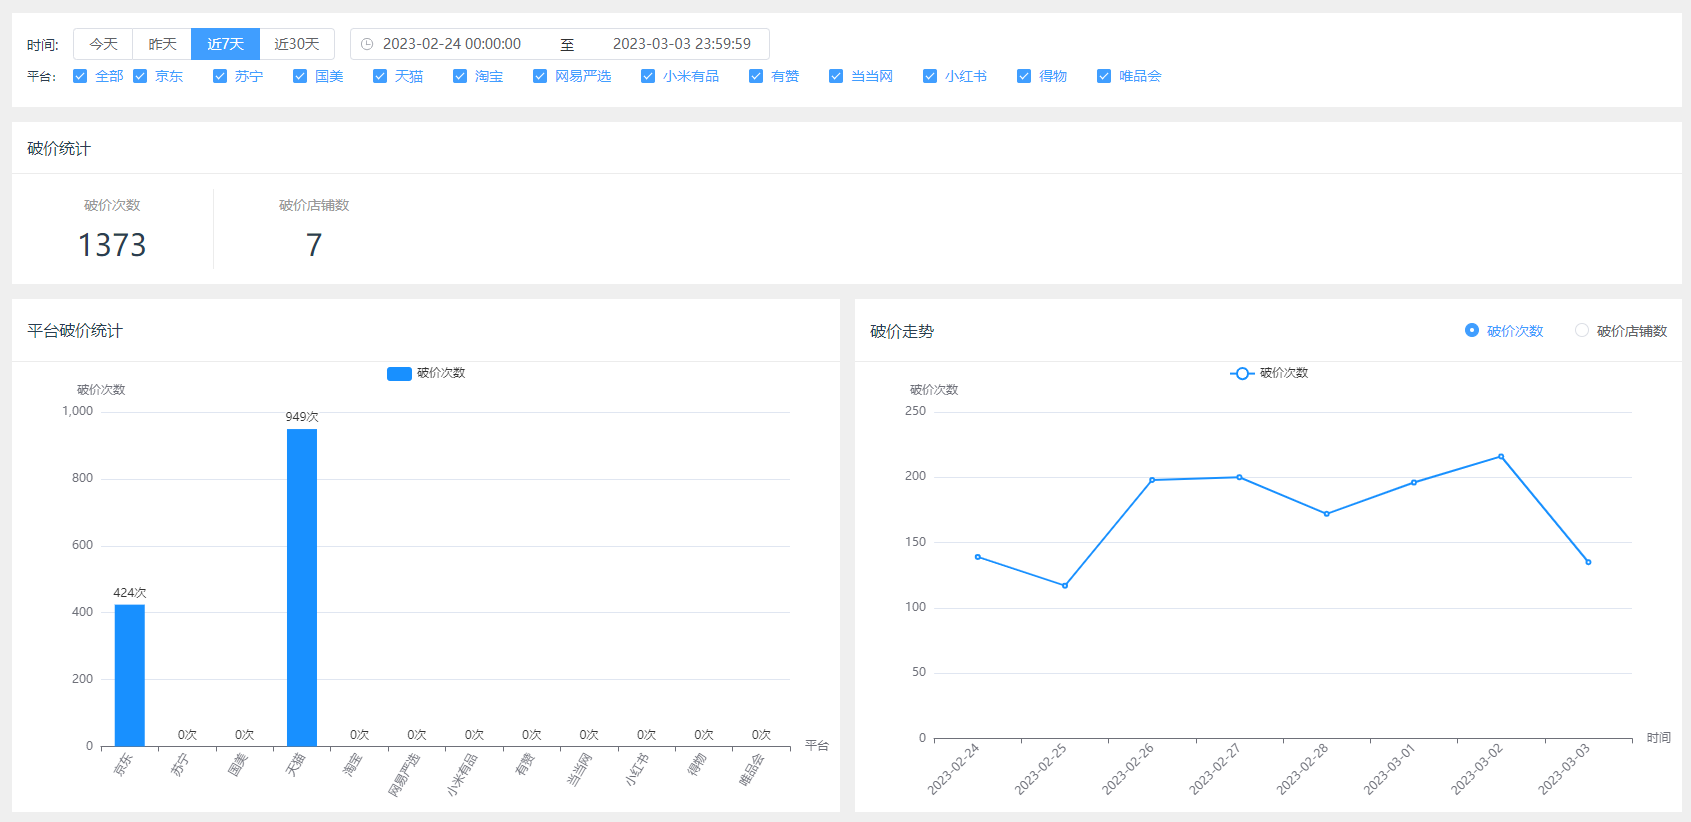Select the 破价次数 radio button in 破价走势
Viewport: 1691px width, 822px height.
click(1472, 330)
